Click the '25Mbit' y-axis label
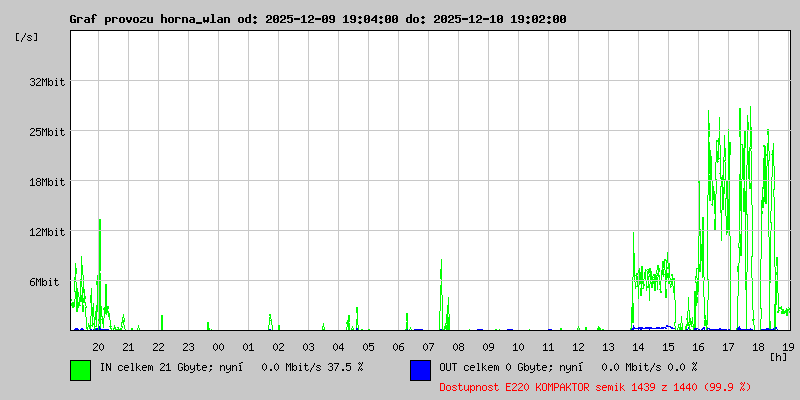The height and width of the screenshot is (400, 800). [x=47, y=132]
